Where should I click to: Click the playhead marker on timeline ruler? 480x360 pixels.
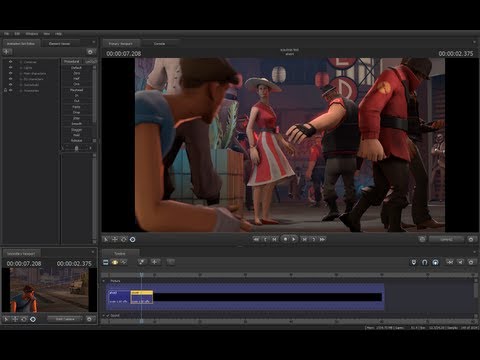141,275
